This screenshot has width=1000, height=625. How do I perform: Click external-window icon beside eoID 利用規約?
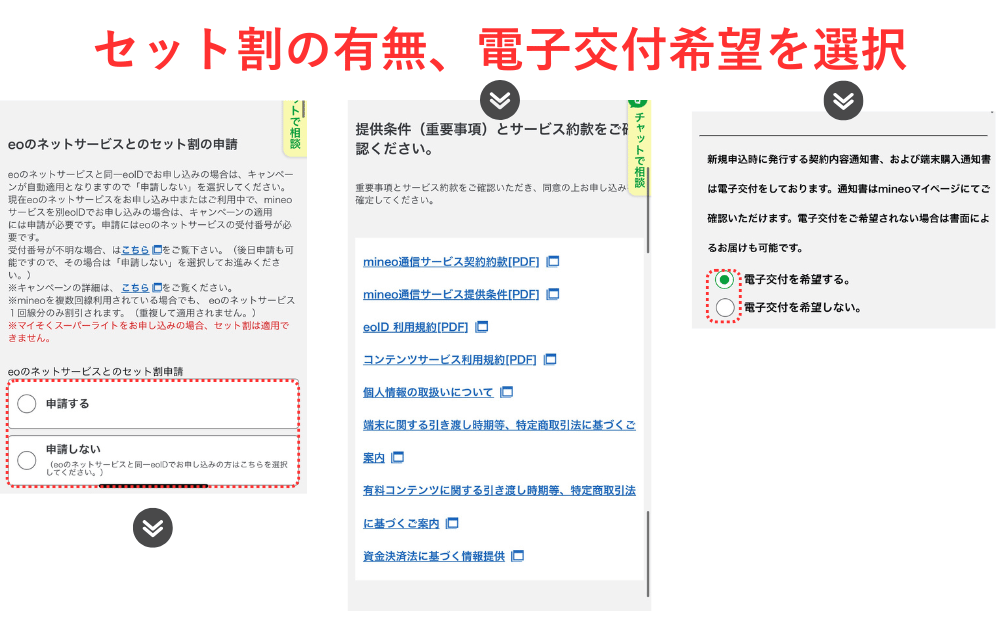[x=482, y=327]
